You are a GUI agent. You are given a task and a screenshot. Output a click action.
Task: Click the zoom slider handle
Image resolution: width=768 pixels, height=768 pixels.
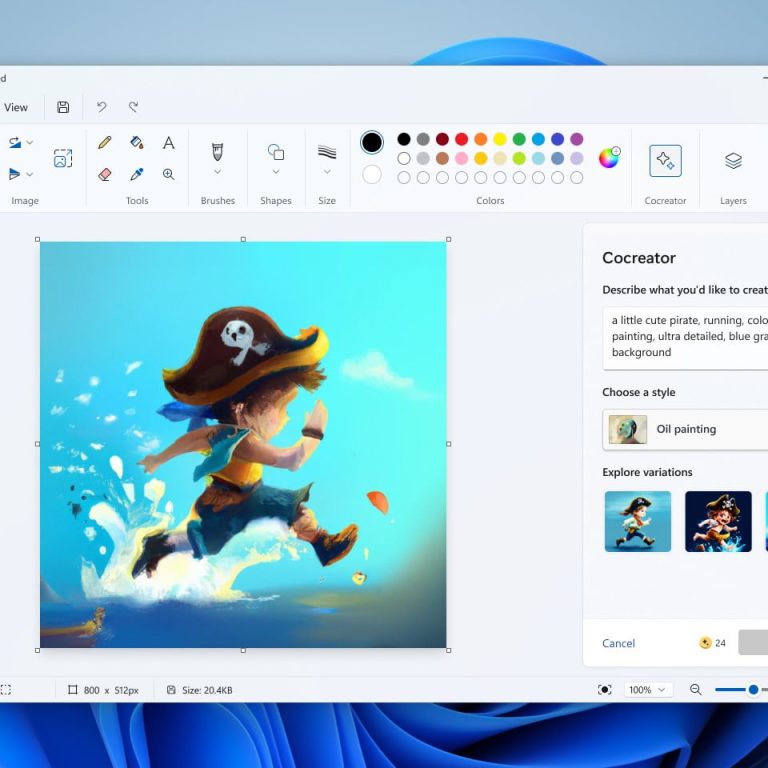coord(753,690)
